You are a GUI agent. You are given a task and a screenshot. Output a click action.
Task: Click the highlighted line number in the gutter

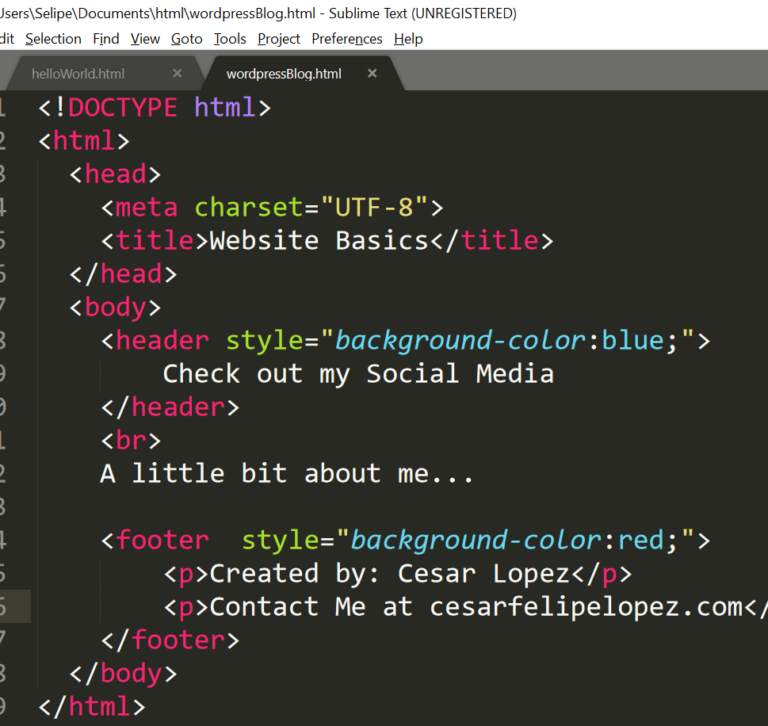(4, 607)
